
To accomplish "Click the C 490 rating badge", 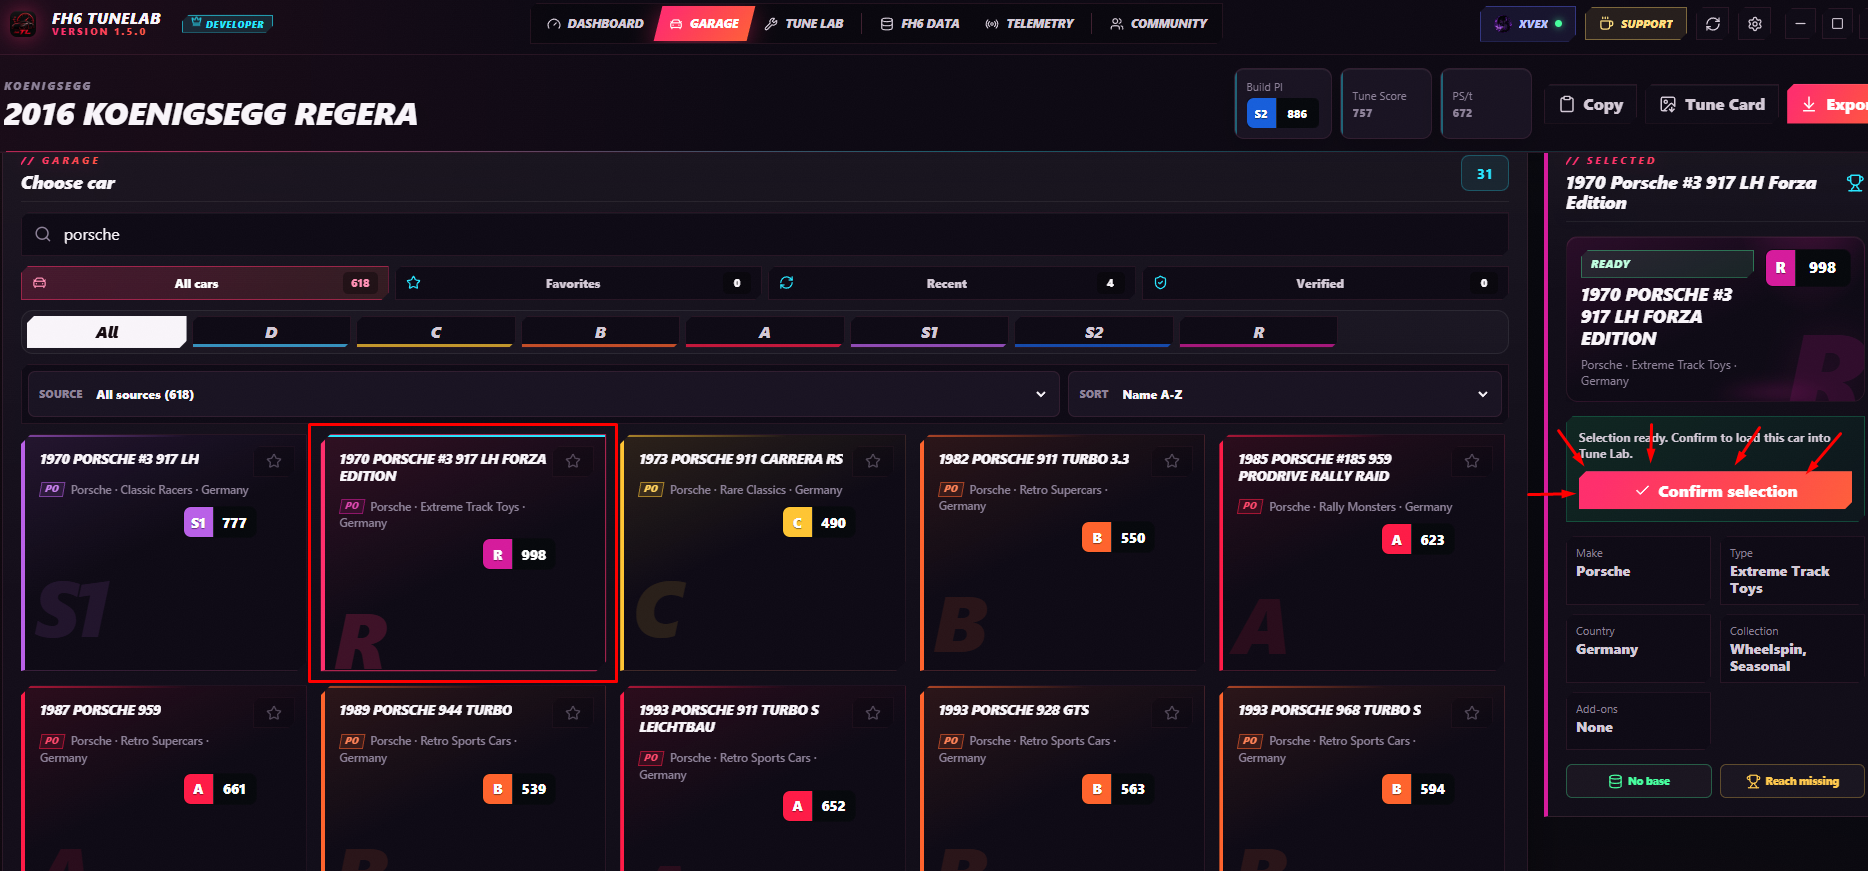I will tap(819, 523).
